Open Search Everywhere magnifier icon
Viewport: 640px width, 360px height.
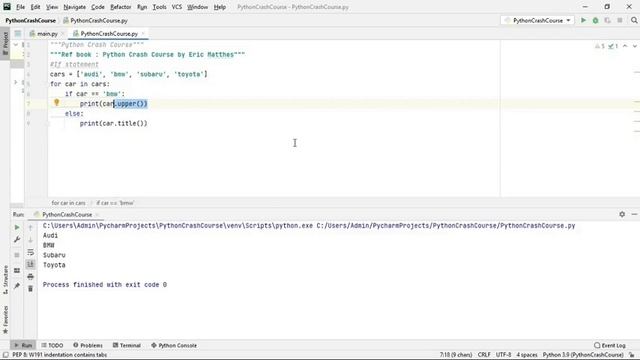click(634, 20)
